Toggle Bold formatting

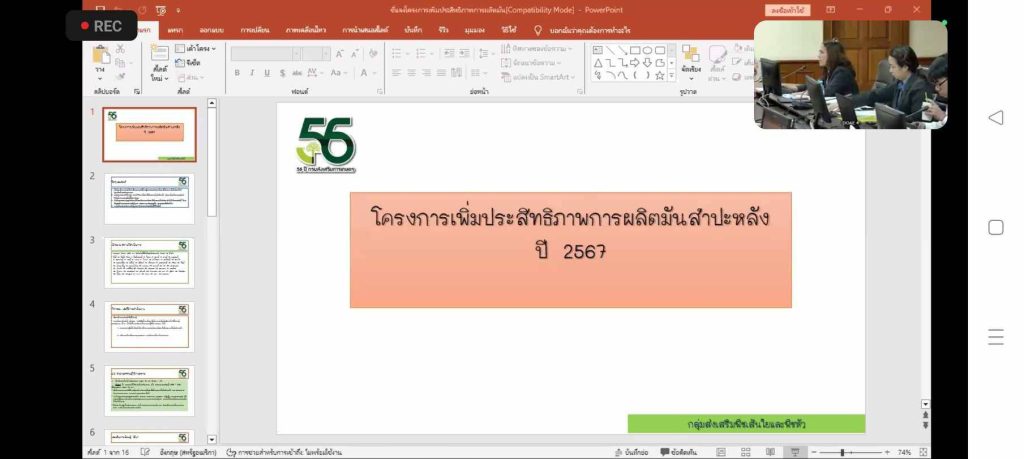click(237, 73)
